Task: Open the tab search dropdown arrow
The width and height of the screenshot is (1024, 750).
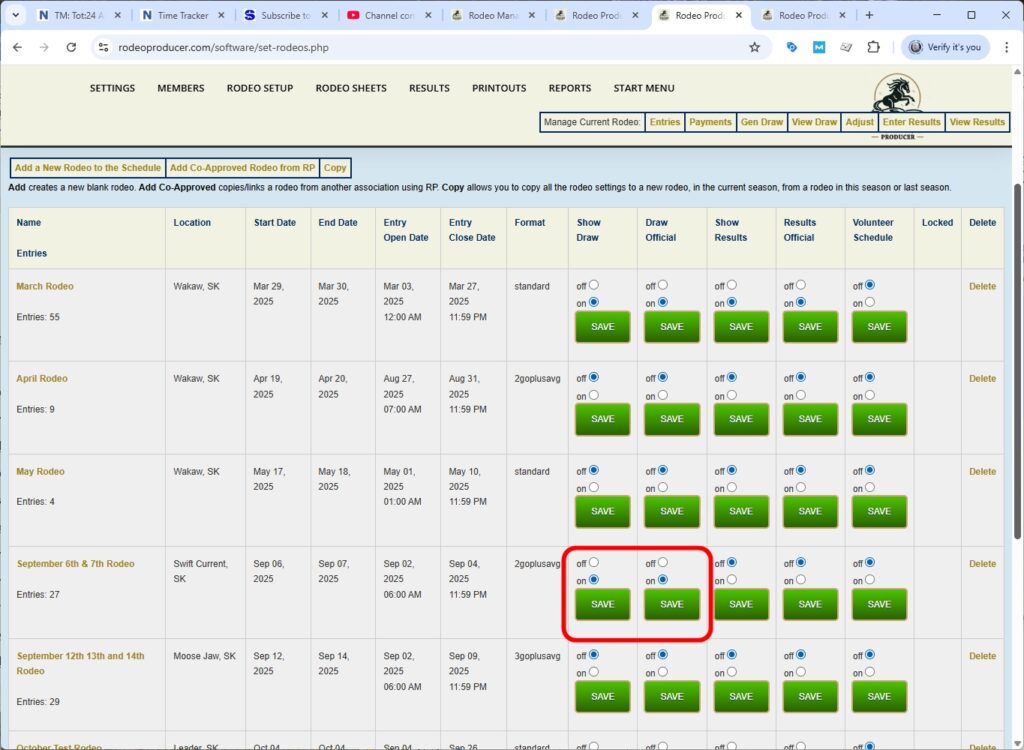Action: [15, 15]
